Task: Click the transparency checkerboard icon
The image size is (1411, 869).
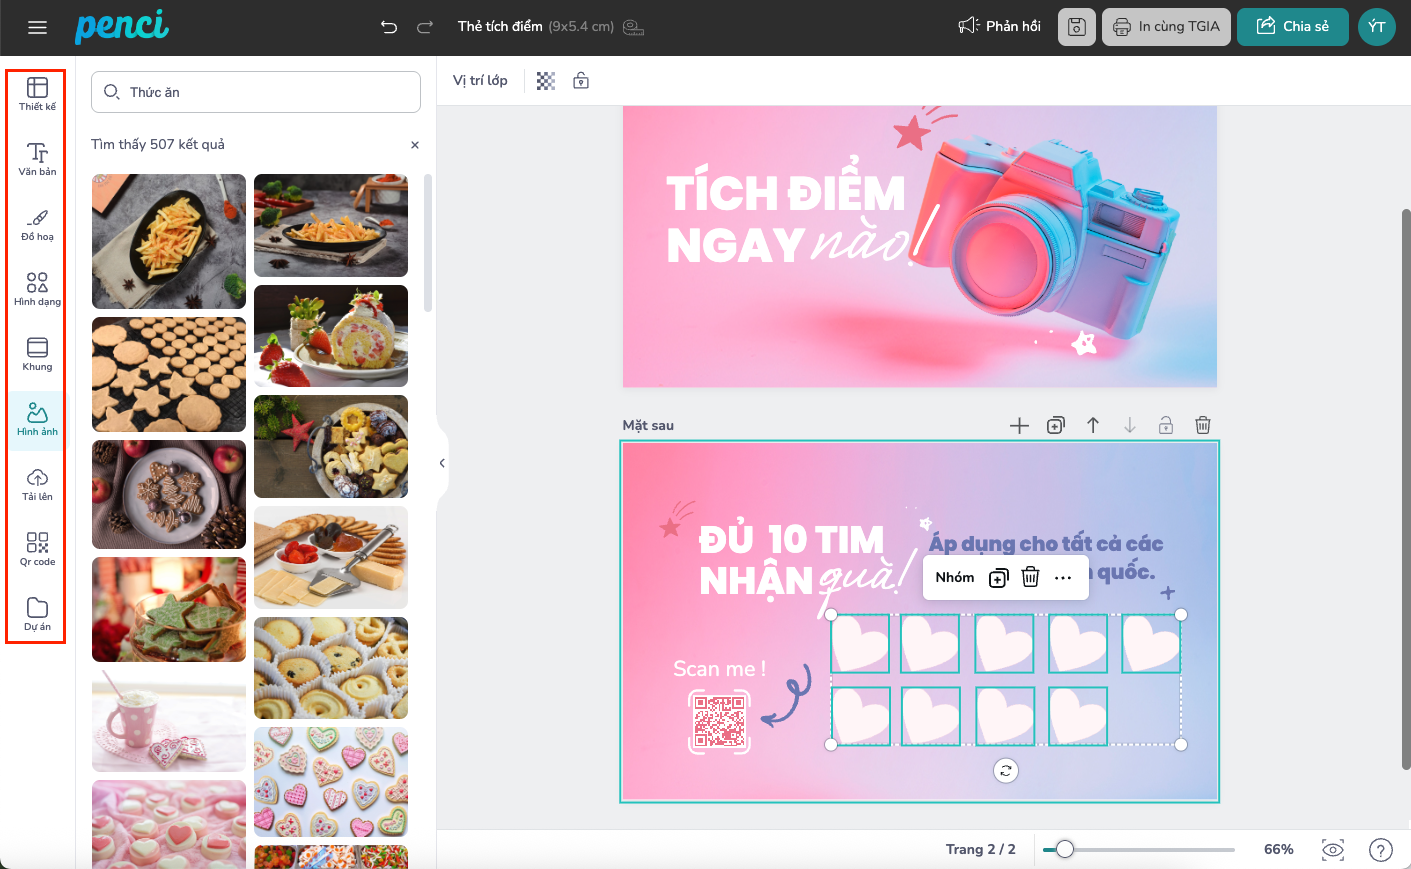Action: coord(546,81)
